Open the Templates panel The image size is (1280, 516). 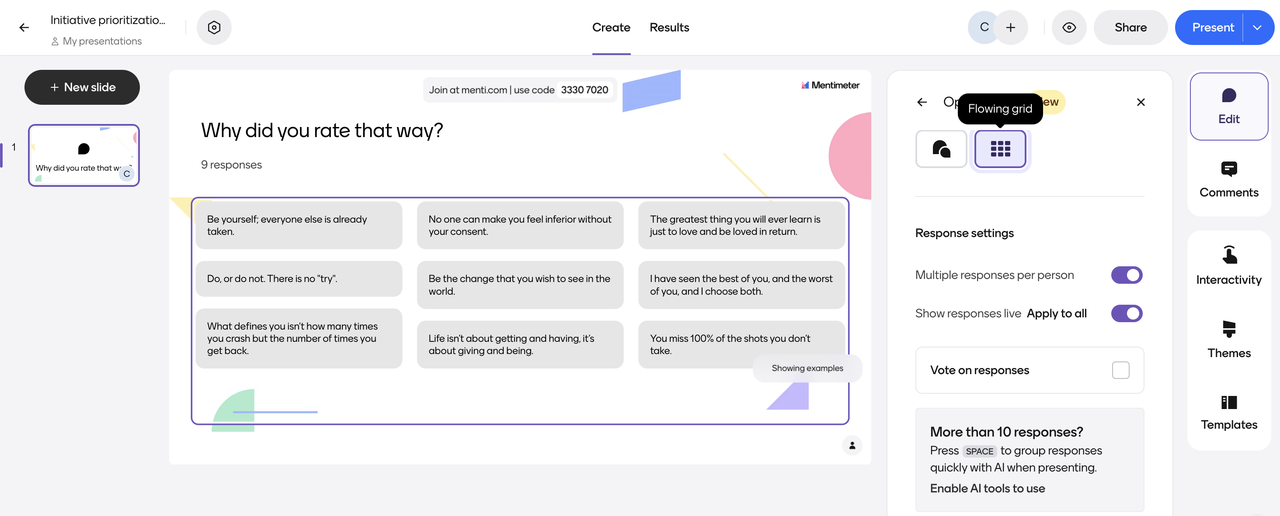[x=1229, y=412]
